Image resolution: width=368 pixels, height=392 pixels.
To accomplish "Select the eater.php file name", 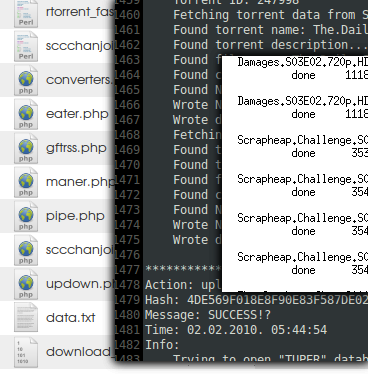I will point(77,114).
